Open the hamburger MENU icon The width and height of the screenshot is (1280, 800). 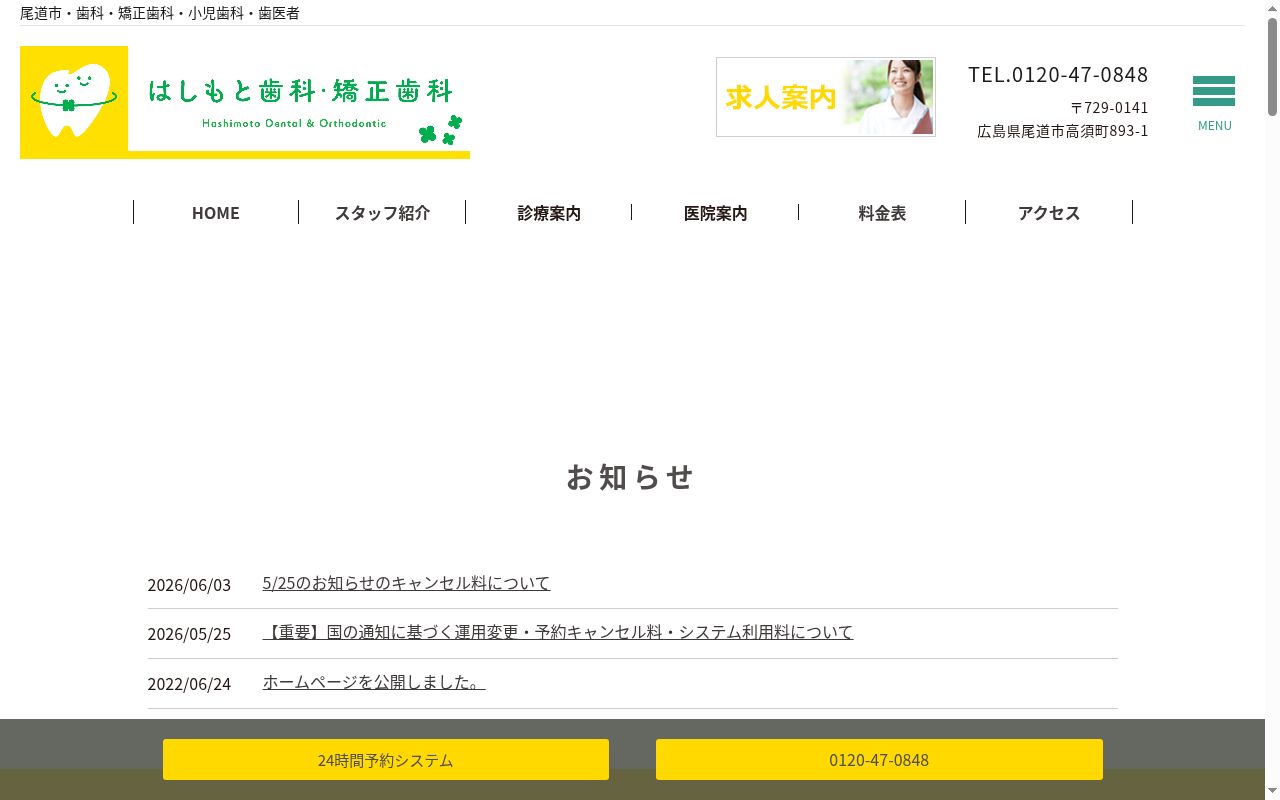(1214, 102)
